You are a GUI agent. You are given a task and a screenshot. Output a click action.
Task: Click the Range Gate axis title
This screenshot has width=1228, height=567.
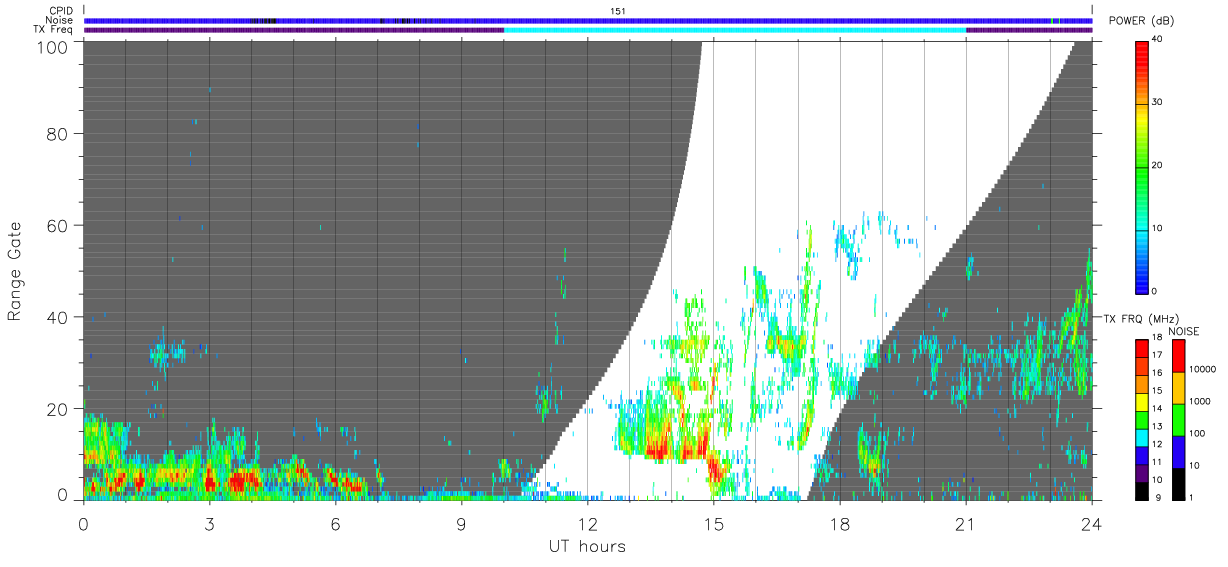pyautogui.click(x=15, y=271)
